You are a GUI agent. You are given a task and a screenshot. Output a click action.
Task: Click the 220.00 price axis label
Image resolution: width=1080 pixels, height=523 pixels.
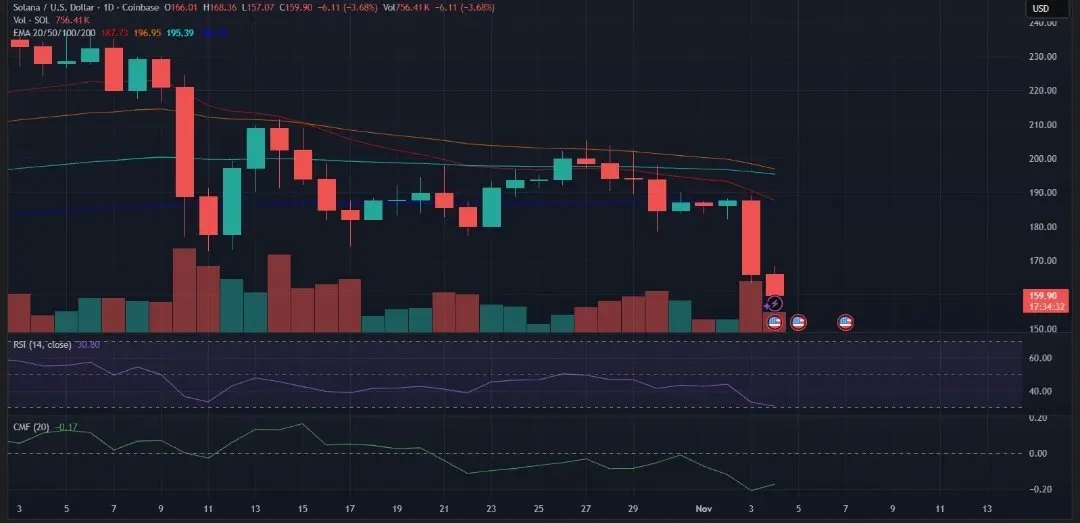[1042, 90]
